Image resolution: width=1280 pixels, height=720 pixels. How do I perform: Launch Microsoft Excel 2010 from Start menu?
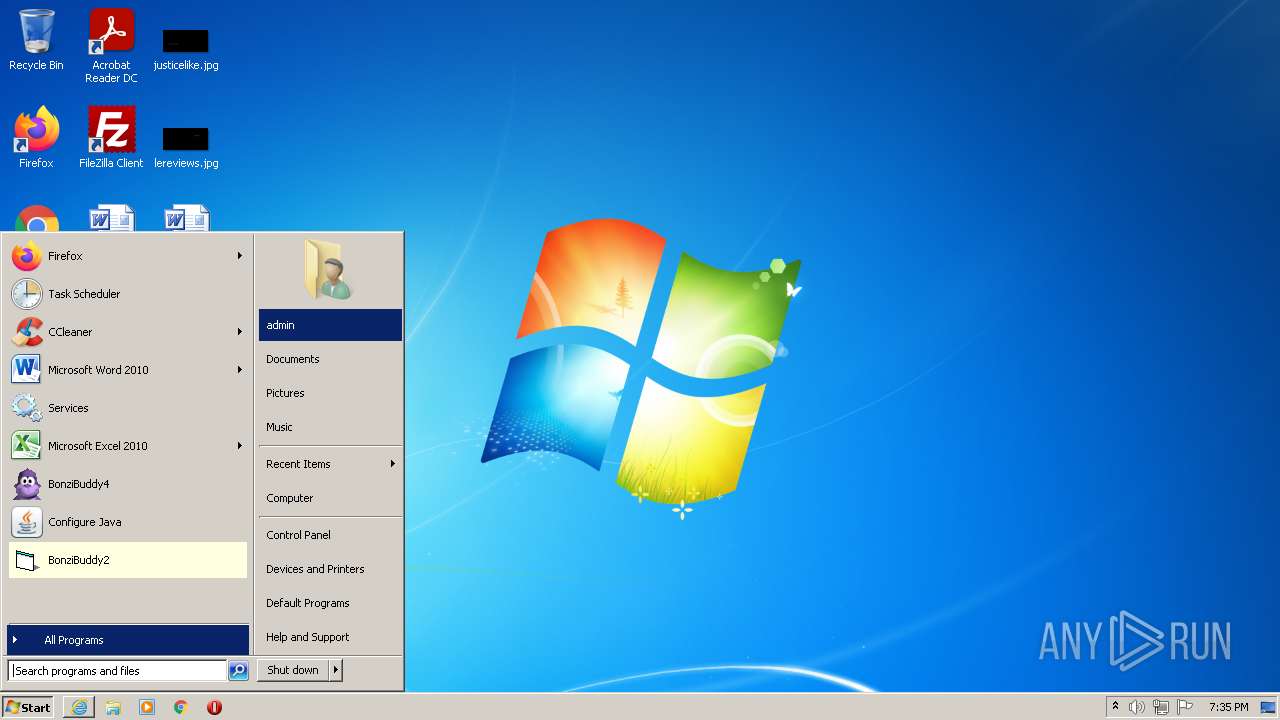point(128,446)
